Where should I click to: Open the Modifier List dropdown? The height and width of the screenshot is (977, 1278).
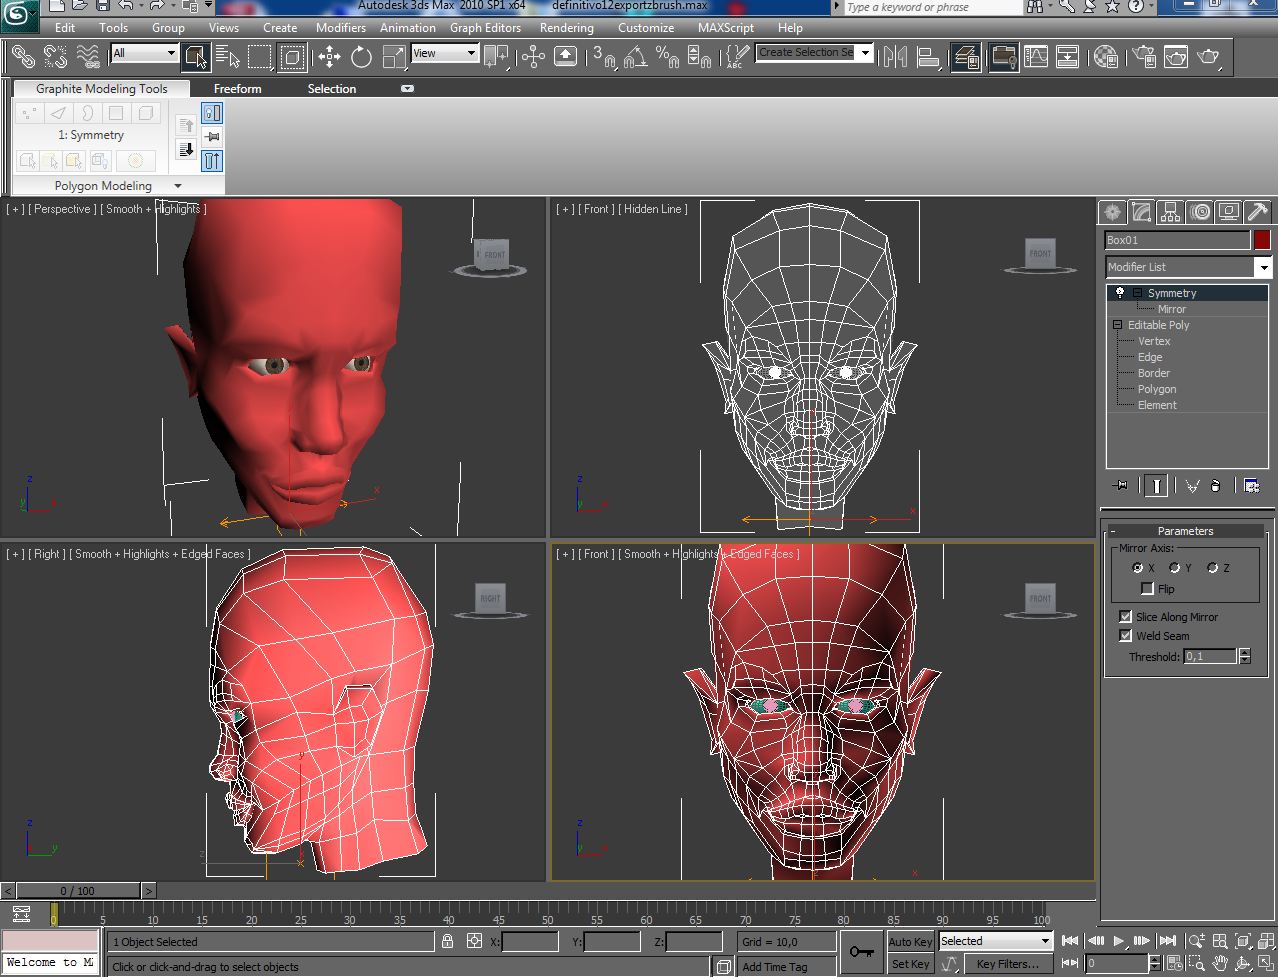tap(1263, 267)
